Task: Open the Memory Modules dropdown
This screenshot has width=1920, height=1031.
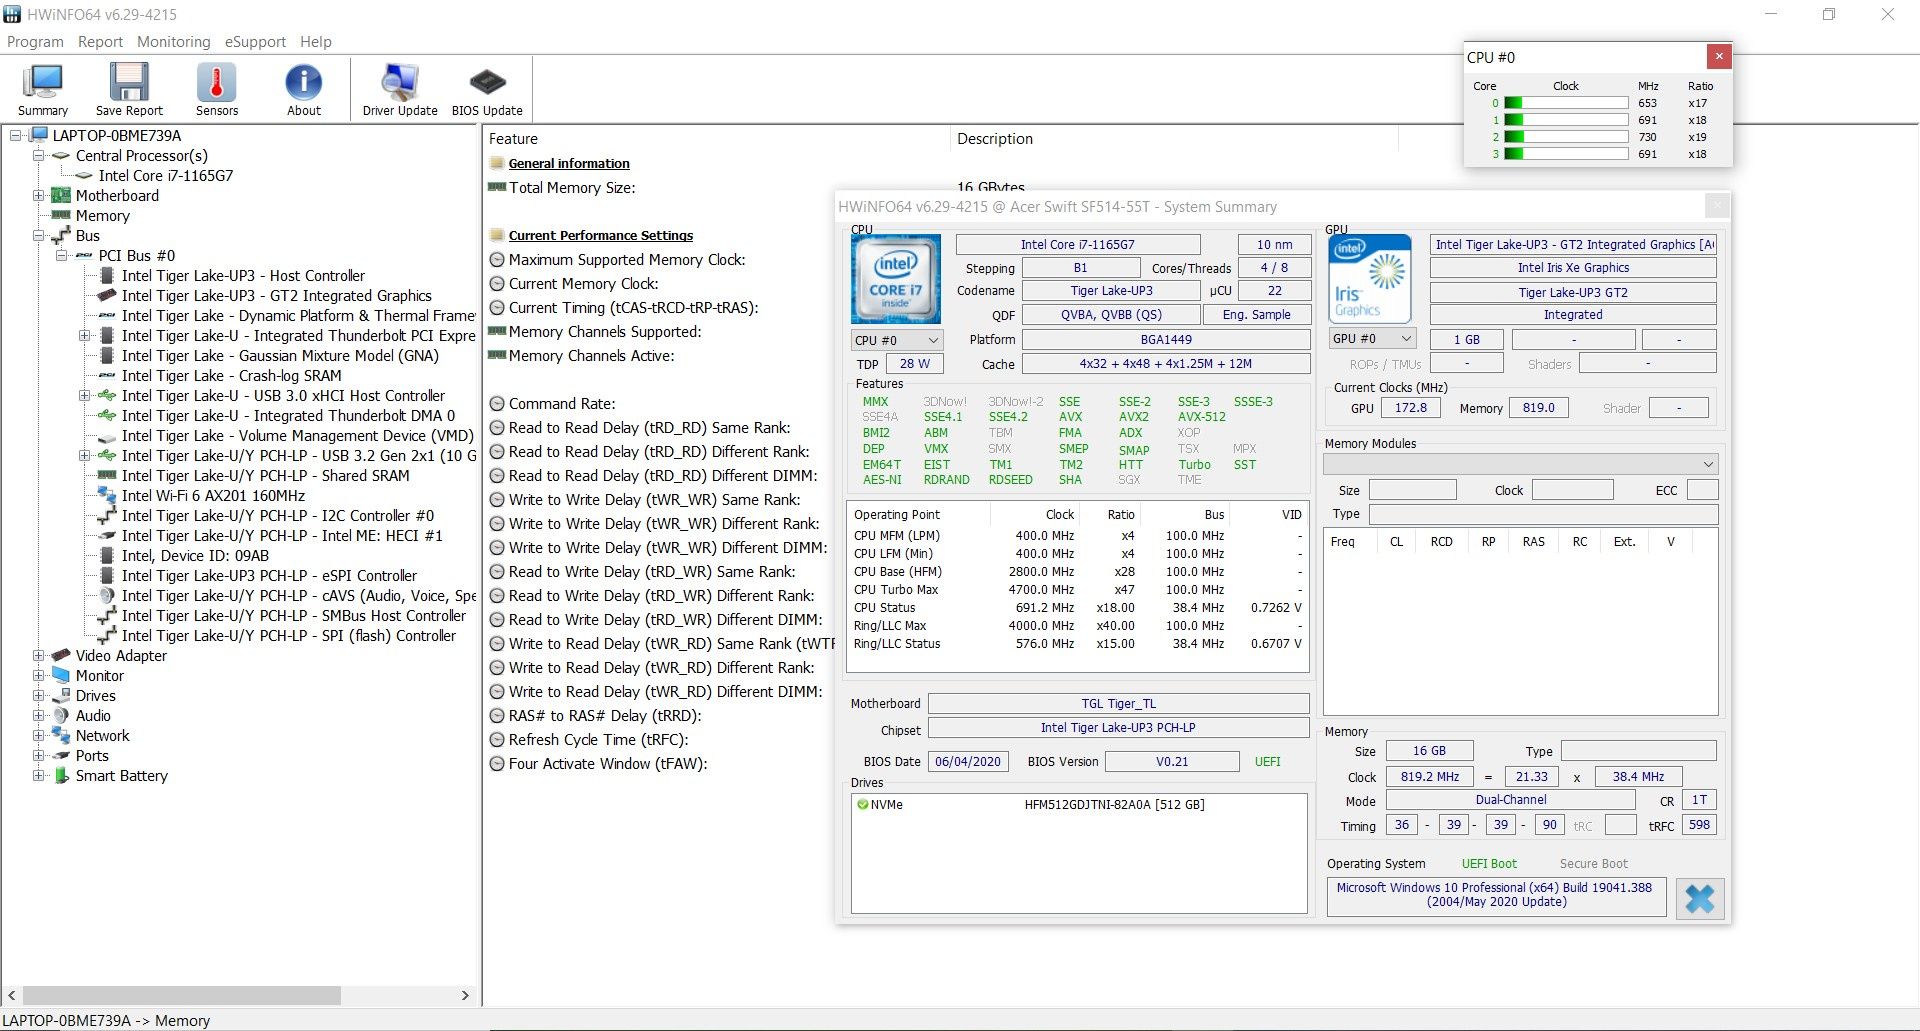Action: pos(1520,464)
